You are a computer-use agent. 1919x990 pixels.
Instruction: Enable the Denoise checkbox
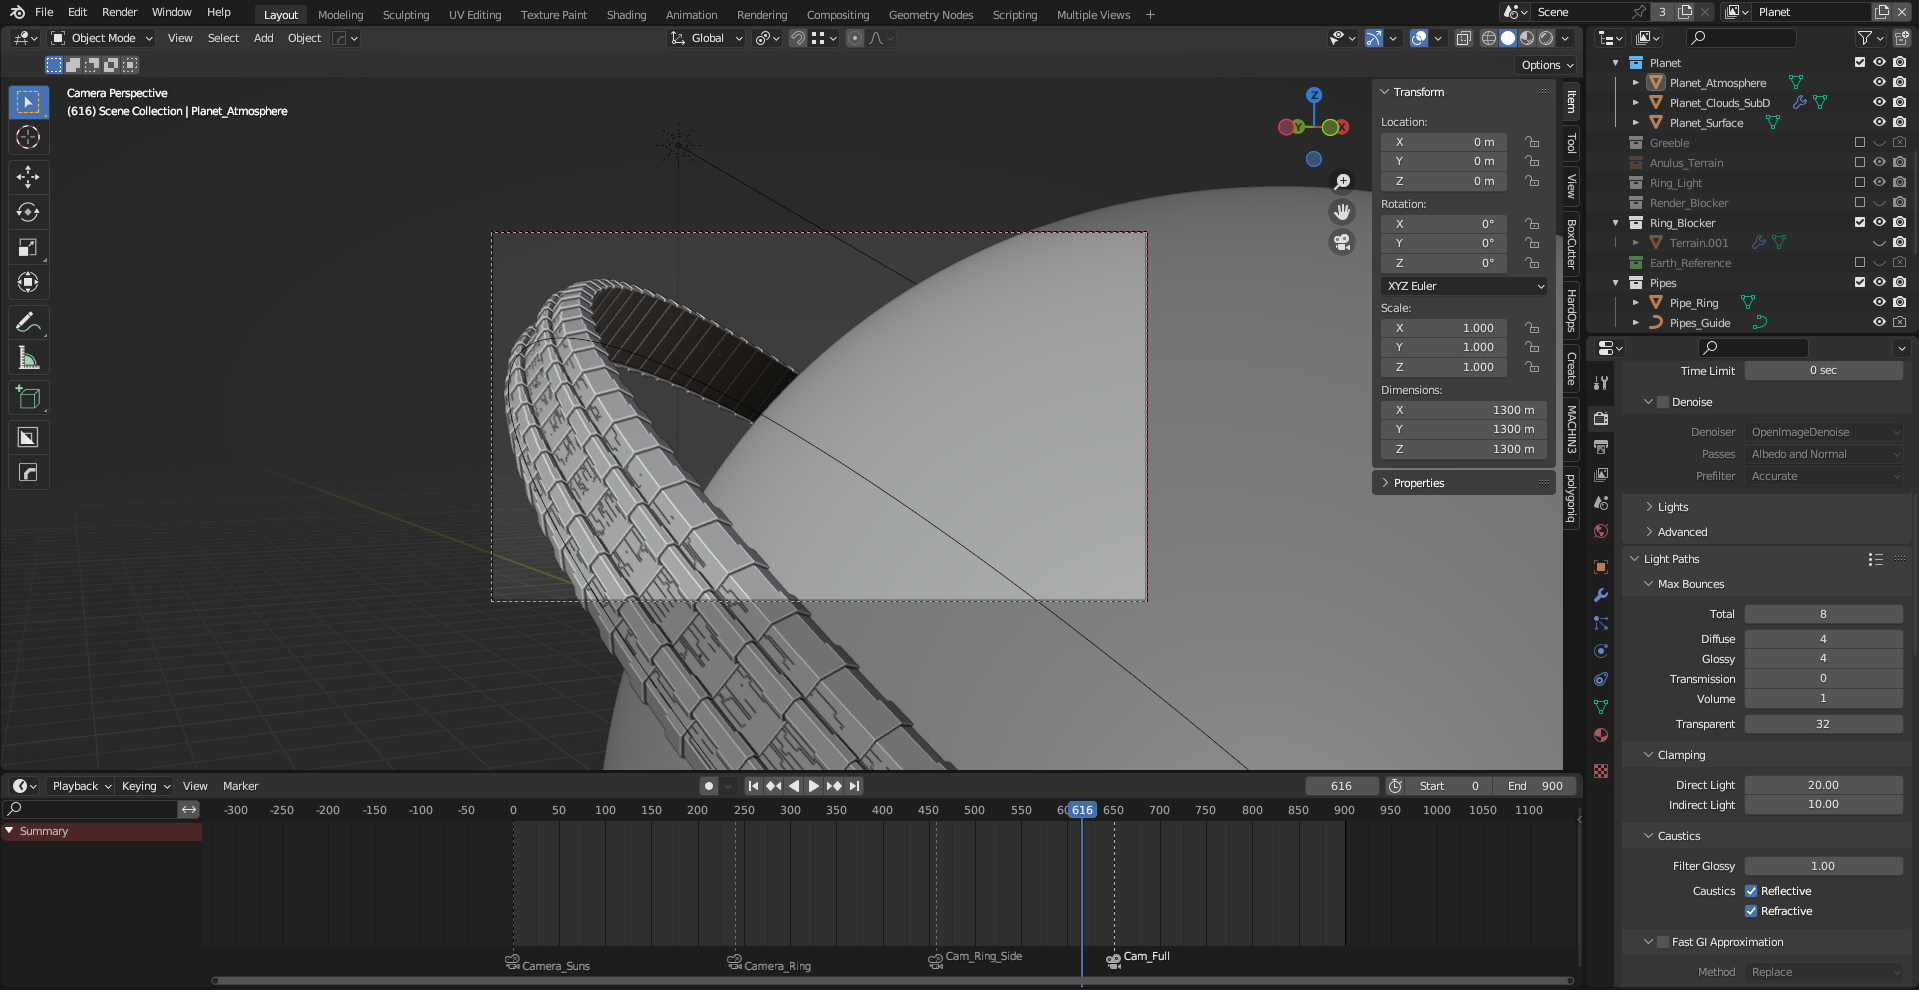click(1663, 402)
